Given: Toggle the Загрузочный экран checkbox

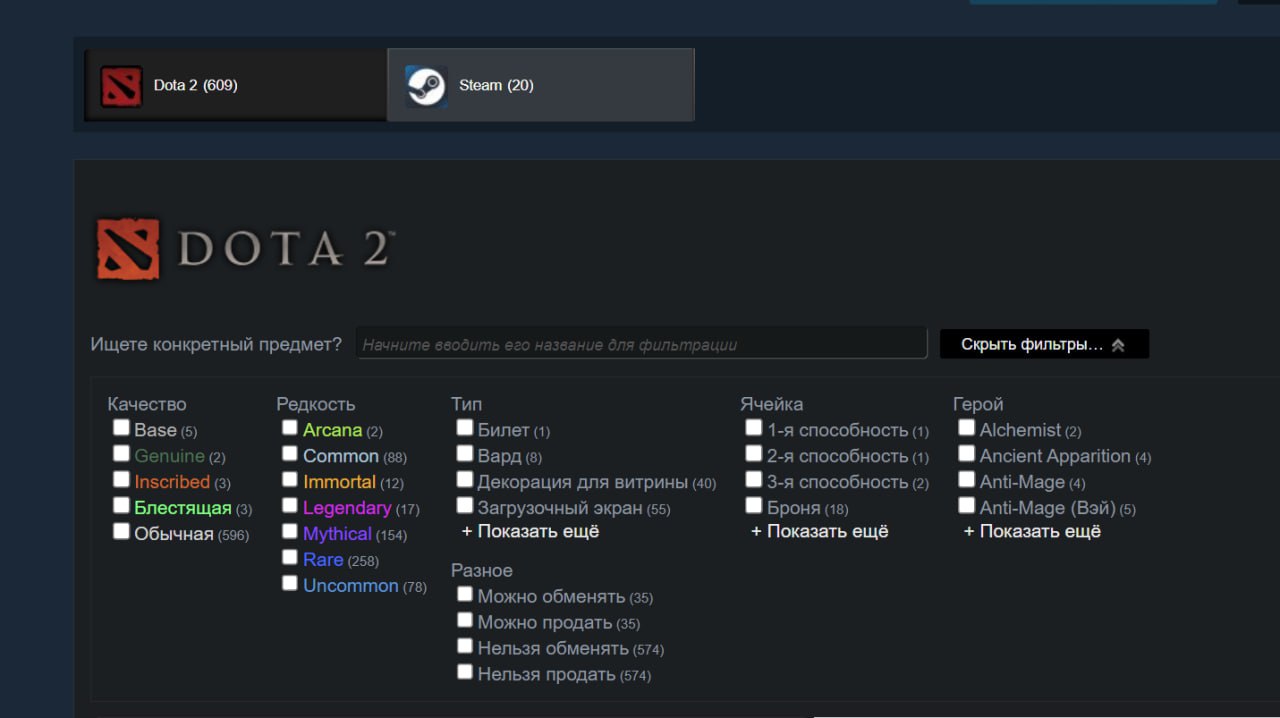Looking at the screenshot, I should [464, 505].
